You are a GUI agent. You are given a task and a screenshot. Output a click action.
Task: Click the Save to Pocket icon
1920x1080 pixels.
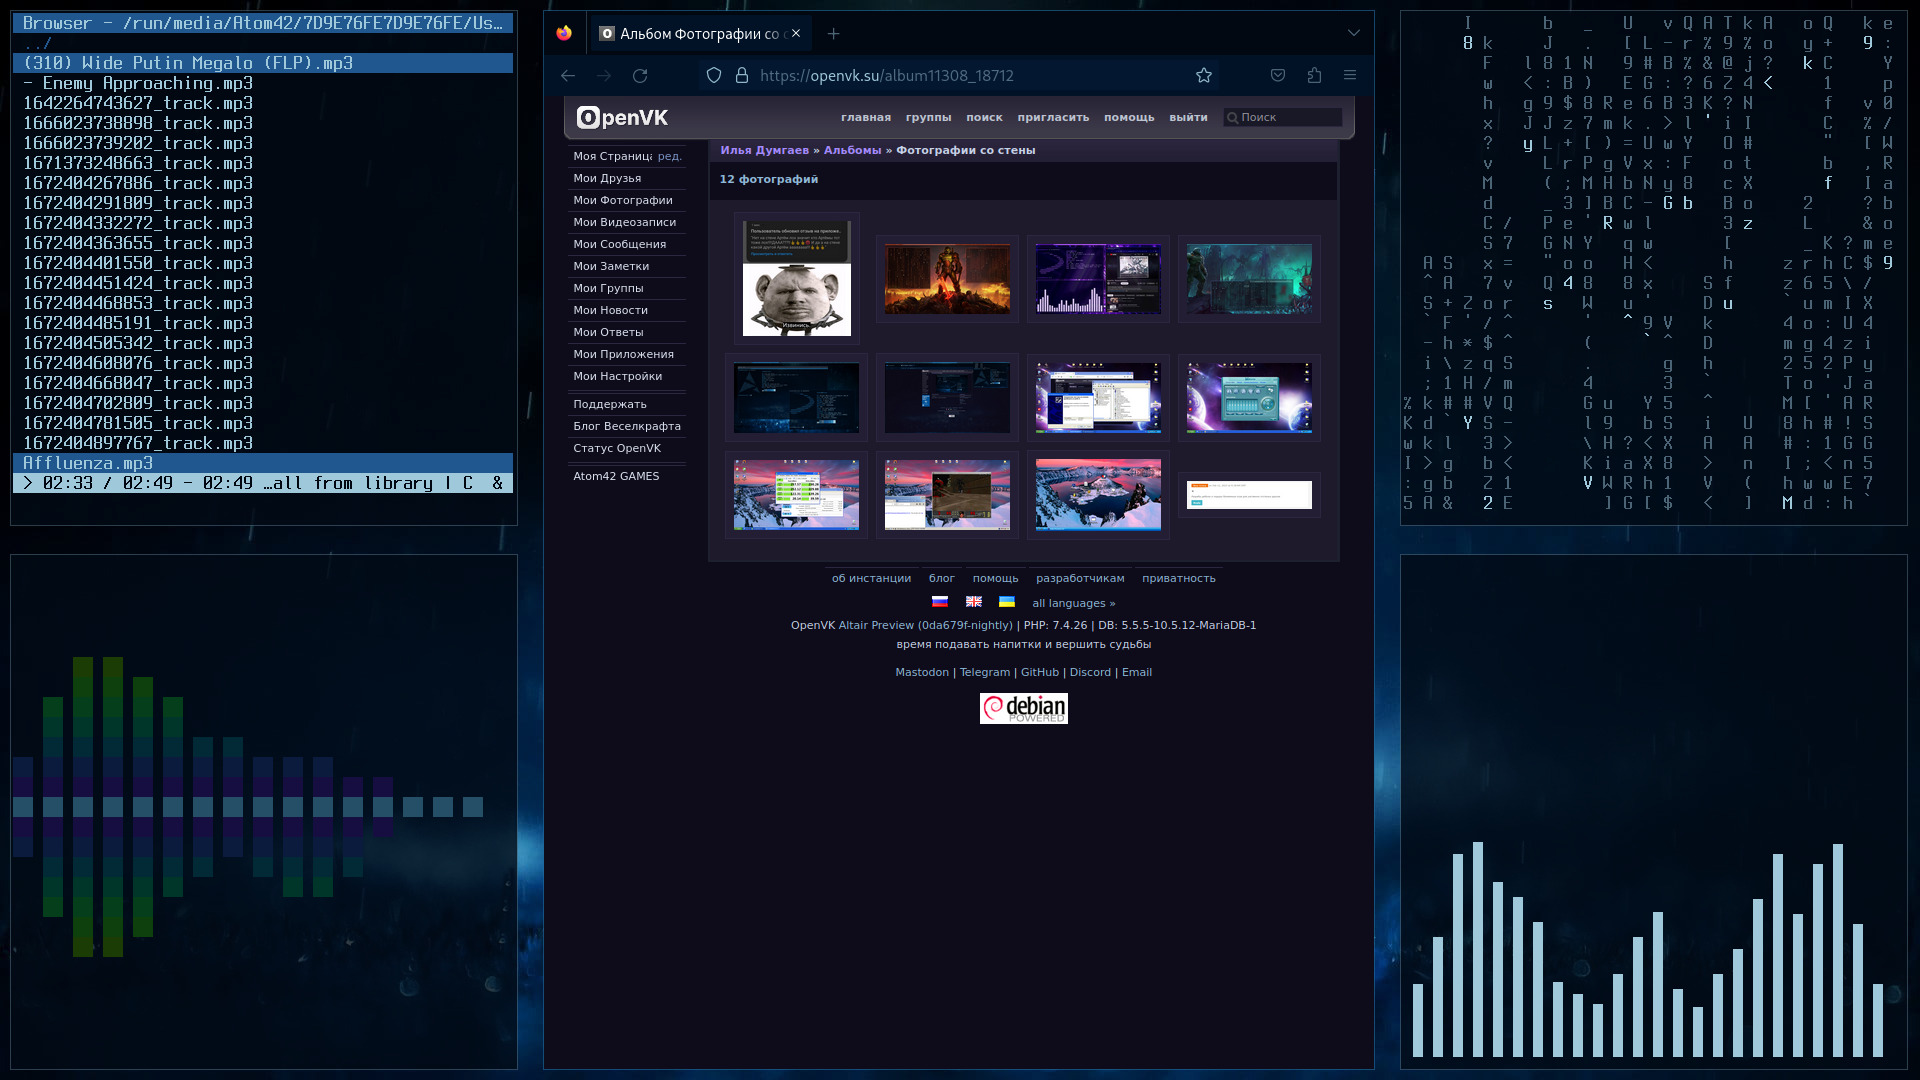1278,76
